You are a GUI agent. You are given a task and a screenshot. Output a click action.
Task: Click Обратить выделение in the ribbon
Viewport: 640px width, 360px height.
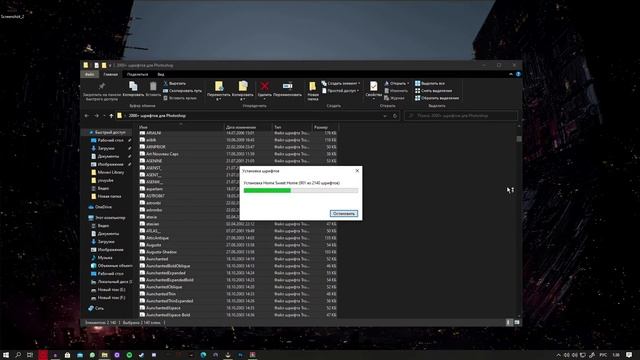tap(437, 98)
